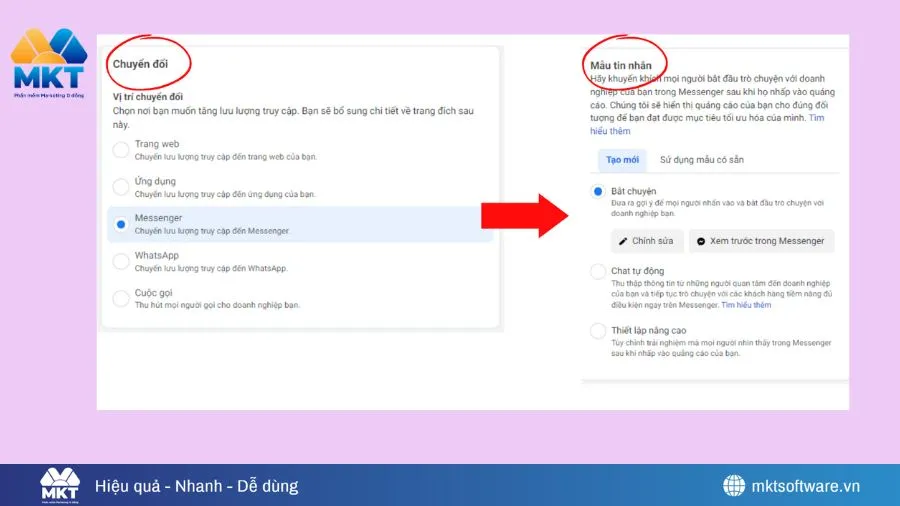
Task: Choose the Chat tự động radio option
Action: [598, 271]
